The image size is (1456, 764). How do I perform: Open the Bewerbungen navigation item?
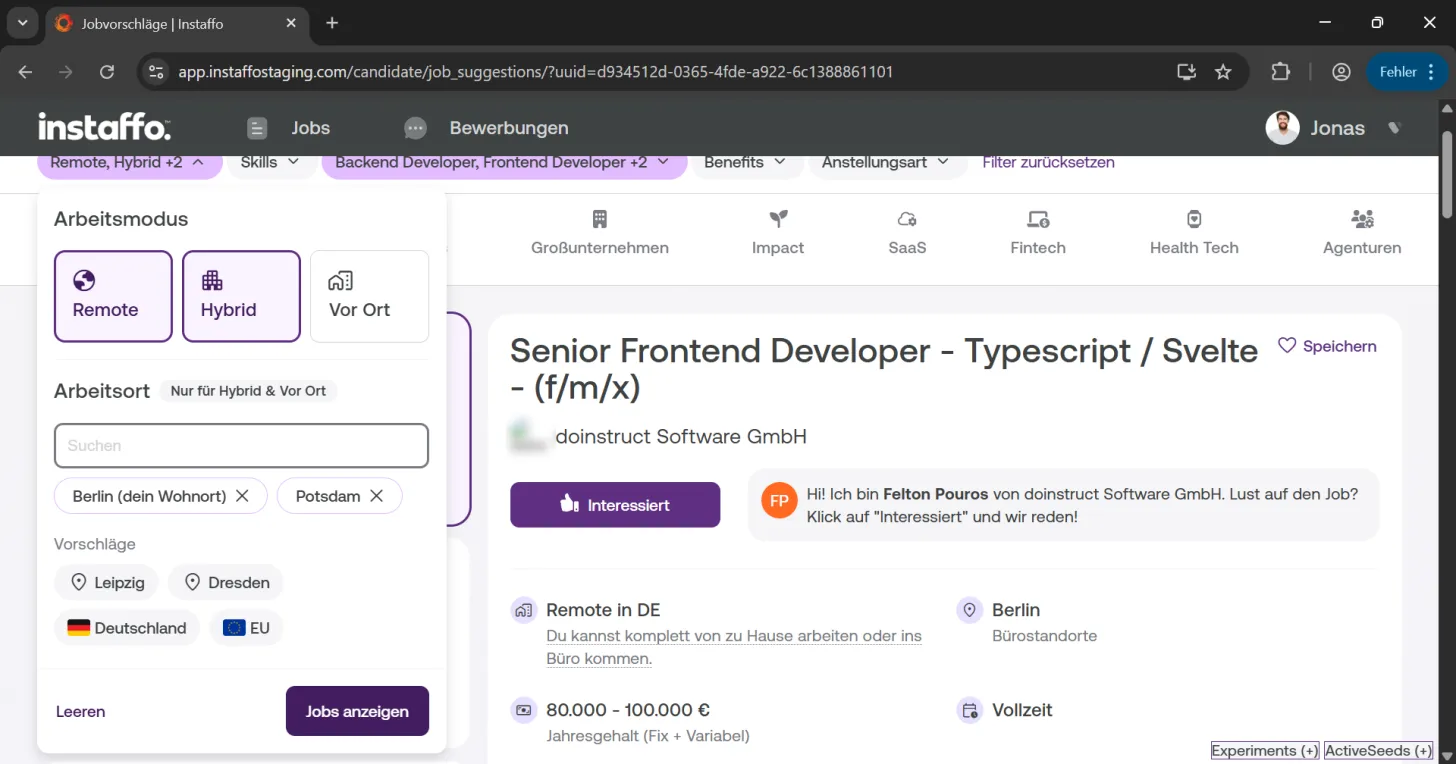486,128
